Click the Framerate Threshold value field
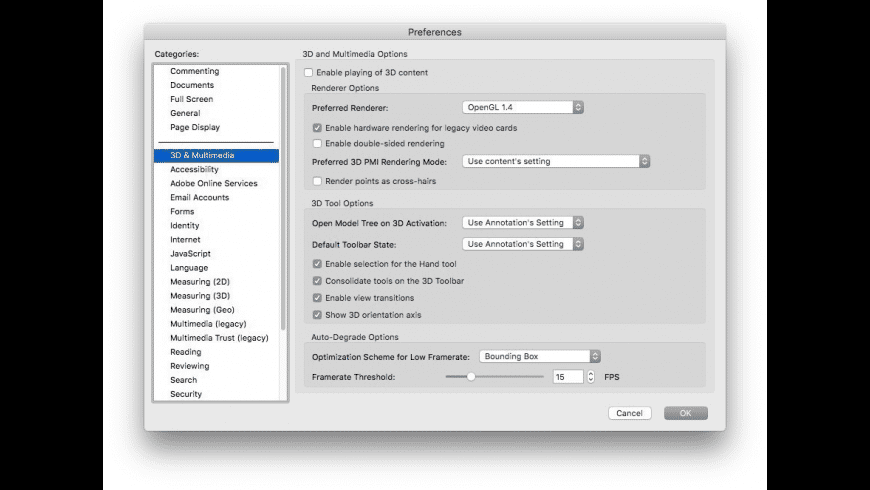The image size is (870, 490). tap(568, 377)
